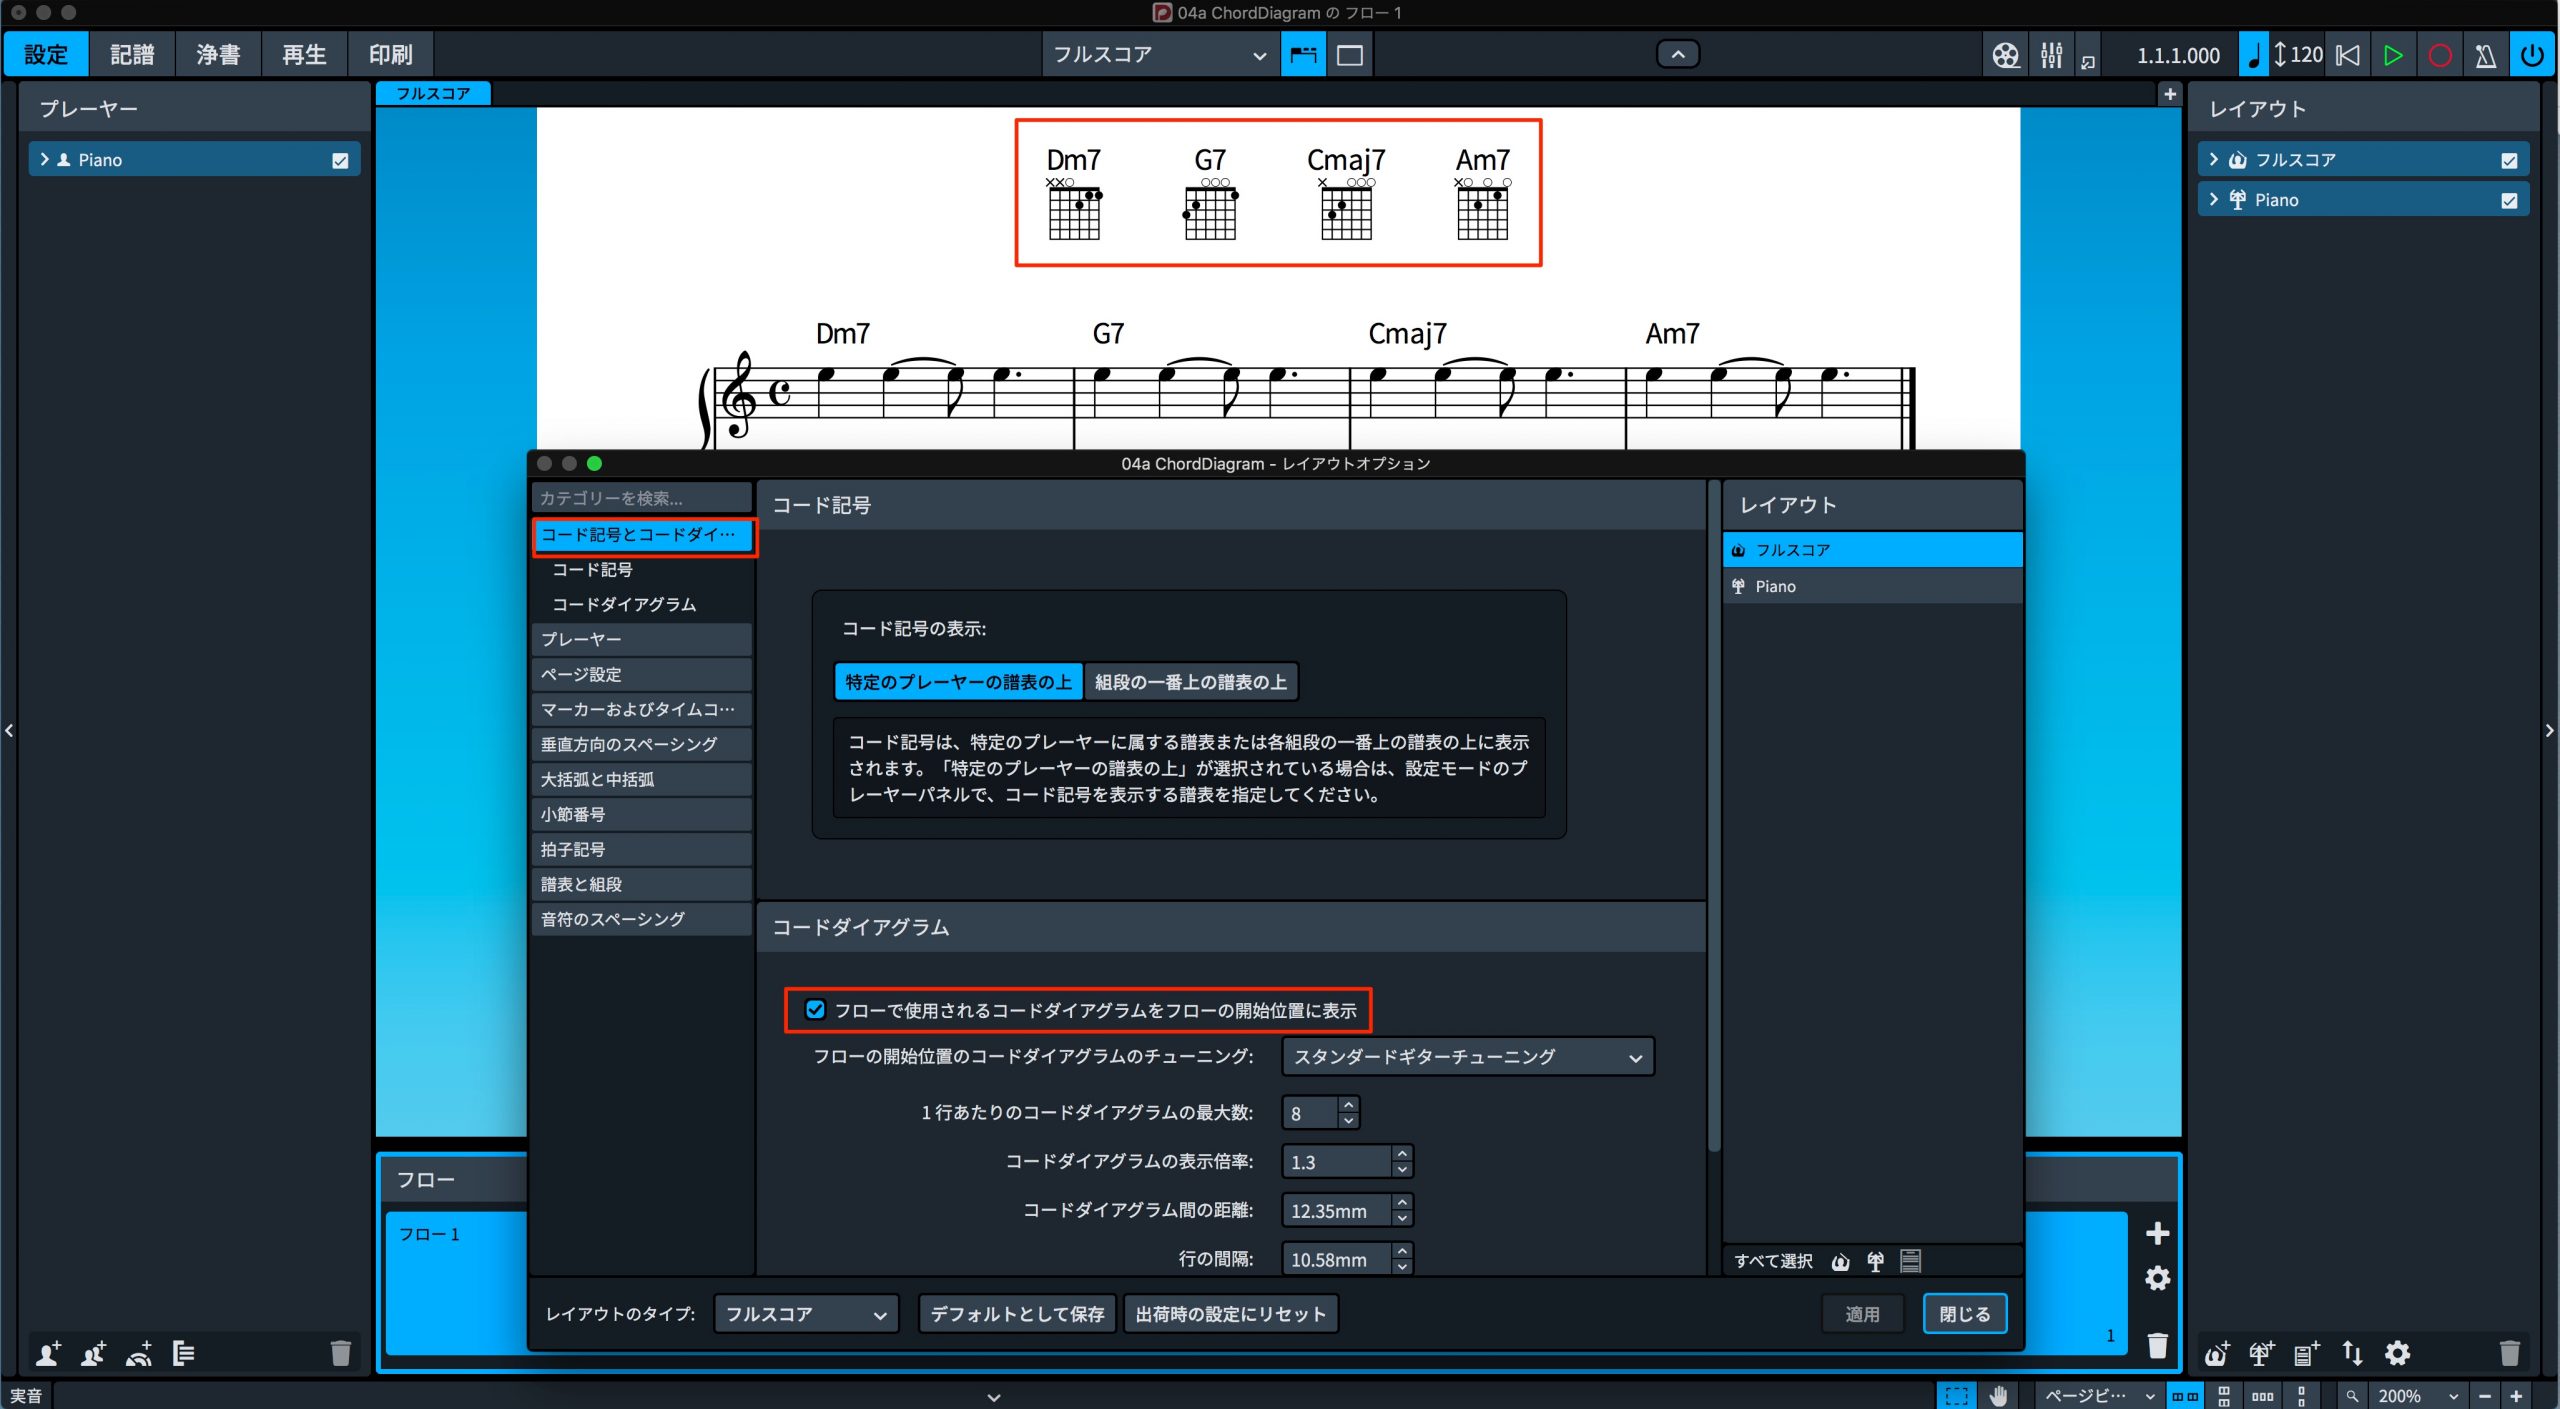The height and width of the screenshot is (1409, 2560).
Task: Add custom score layout icon
Action: pos(2306,1353)
